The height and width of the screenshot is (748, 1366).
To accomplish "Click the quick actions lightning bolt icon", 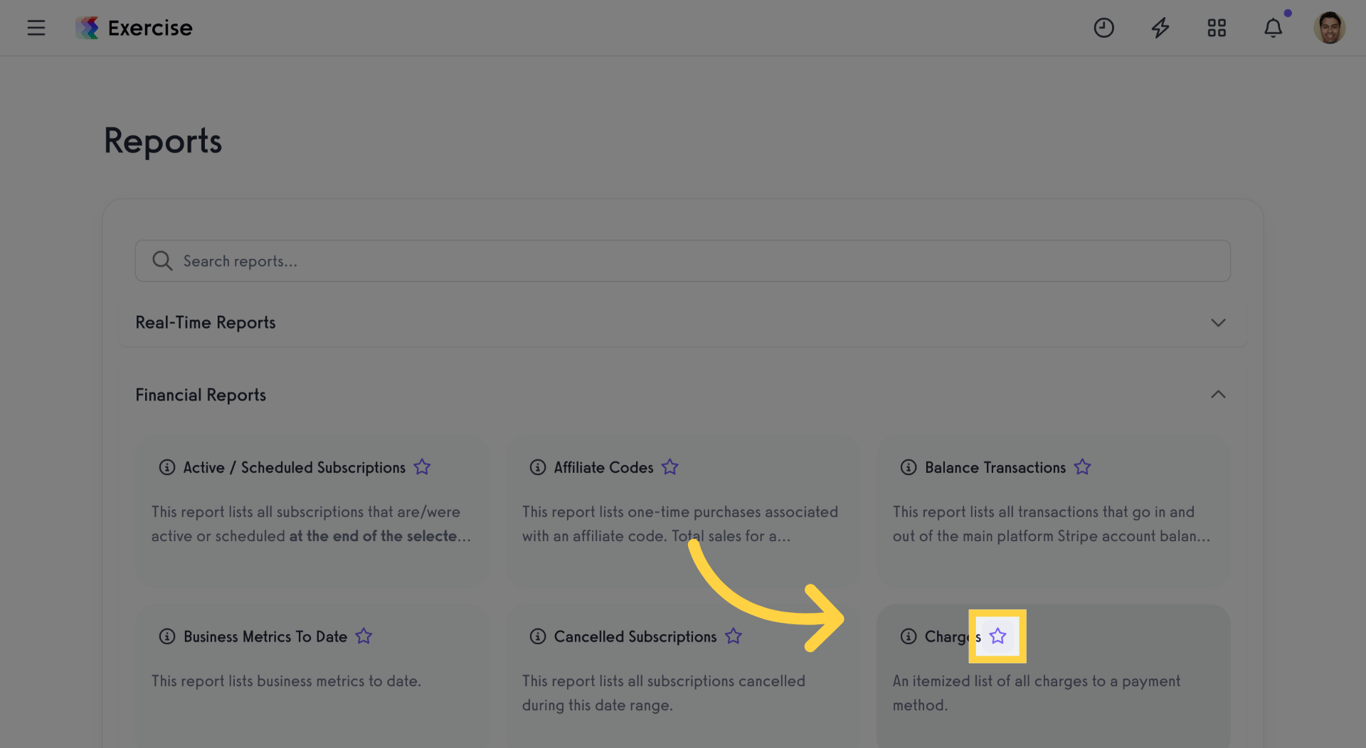I will pos(1160,27).
